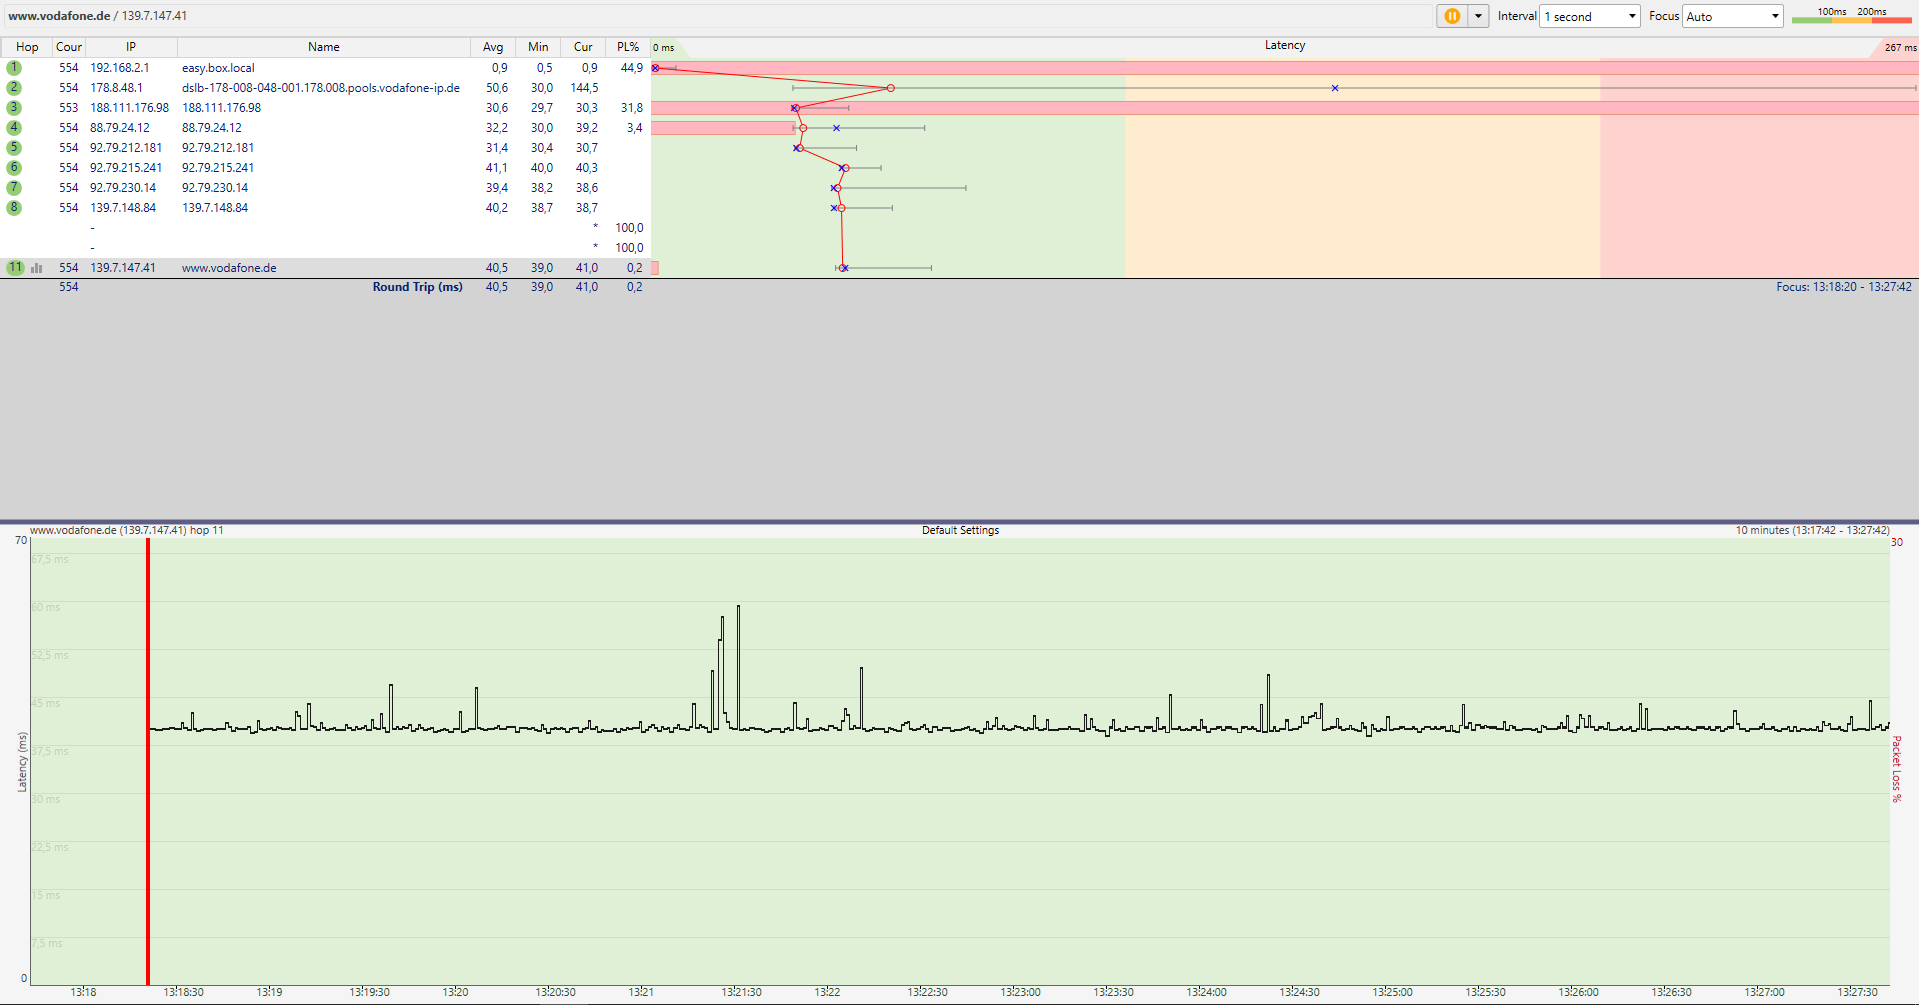Click the IP column header
1919x1005 pixels.
pyautogui.click(x=131, y=47)
